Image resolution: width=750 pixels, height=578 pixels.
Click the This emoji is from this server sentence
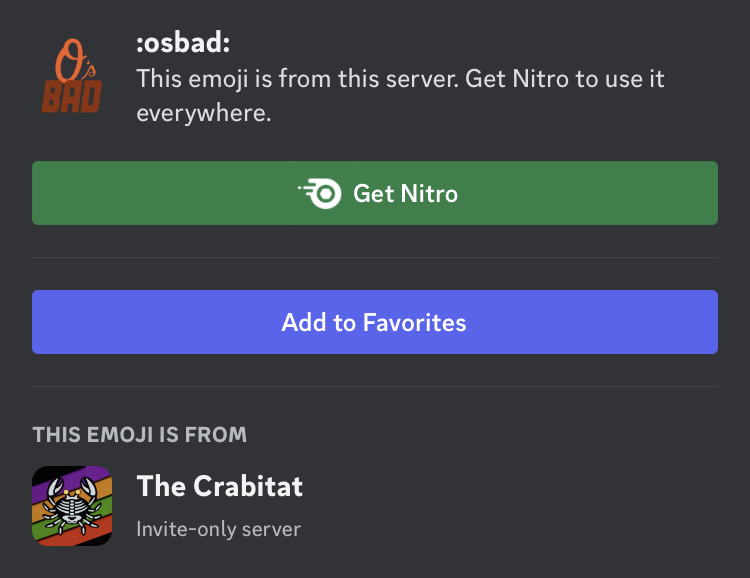[298, 78]
